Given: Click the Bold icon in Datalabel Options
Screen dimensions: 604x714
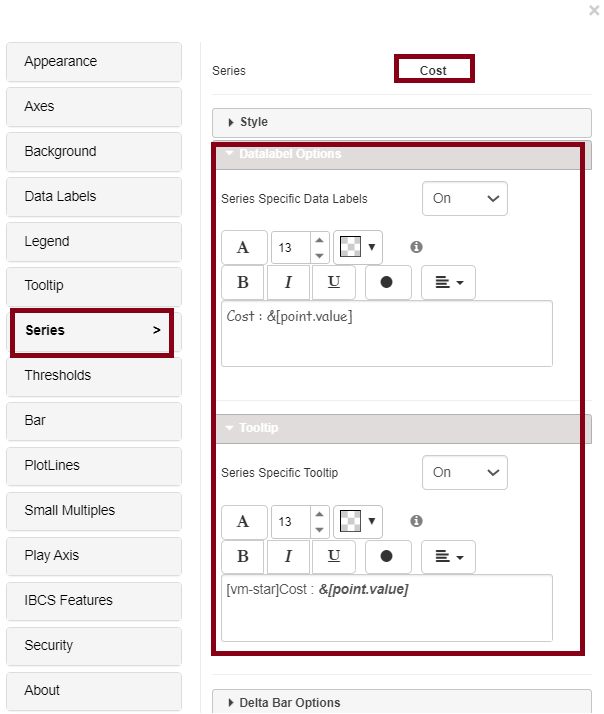Looking at the screenshot, I should tap(243, 283).
